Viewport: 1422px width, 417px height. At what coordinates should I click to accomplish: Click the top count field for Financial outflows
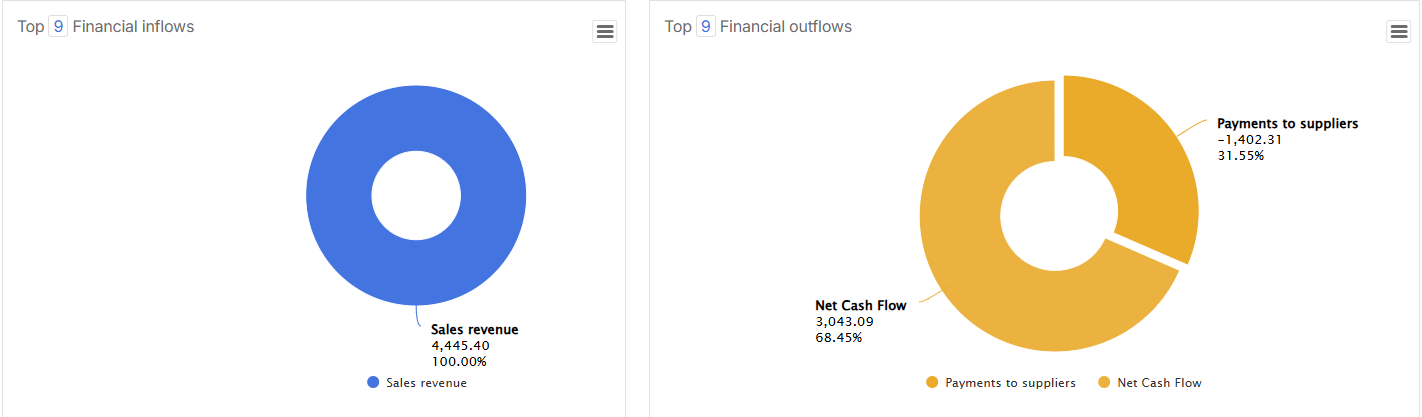coord(706,27)
